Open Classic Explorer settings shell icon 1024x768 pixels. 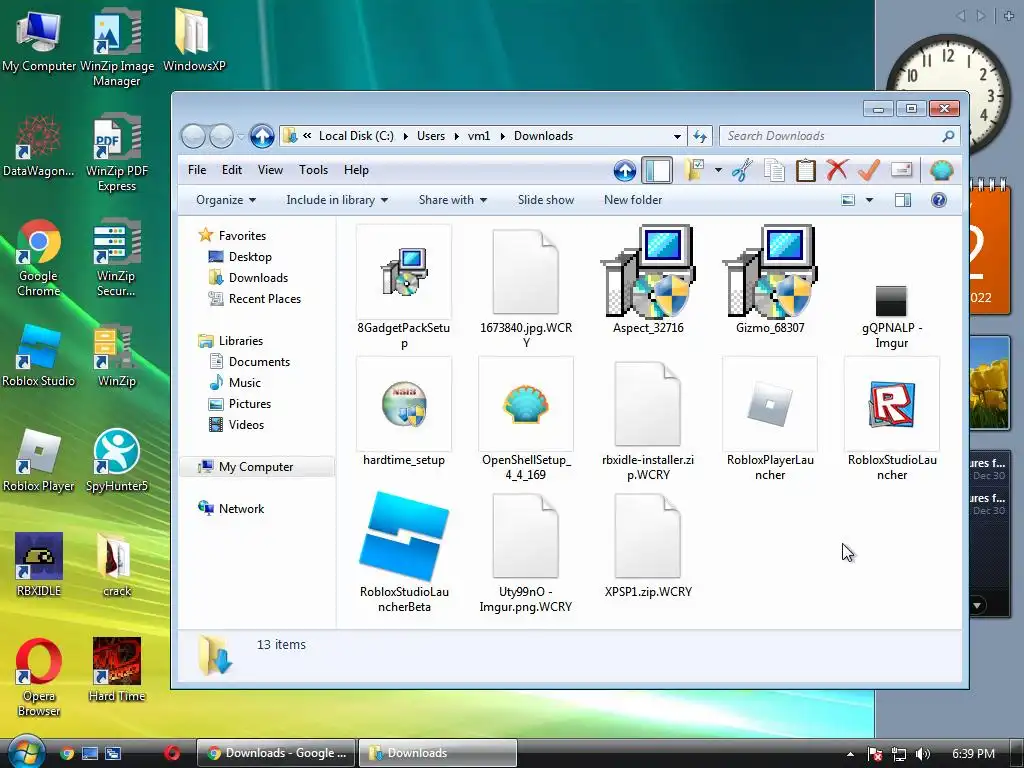(942, 170)
